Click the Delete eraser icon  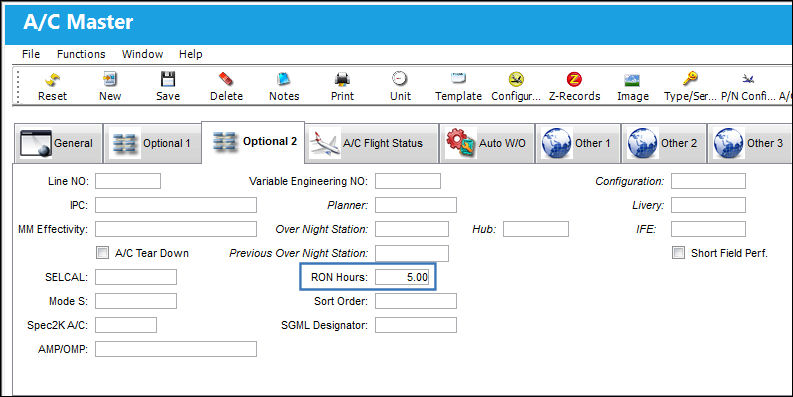[226, 79]
